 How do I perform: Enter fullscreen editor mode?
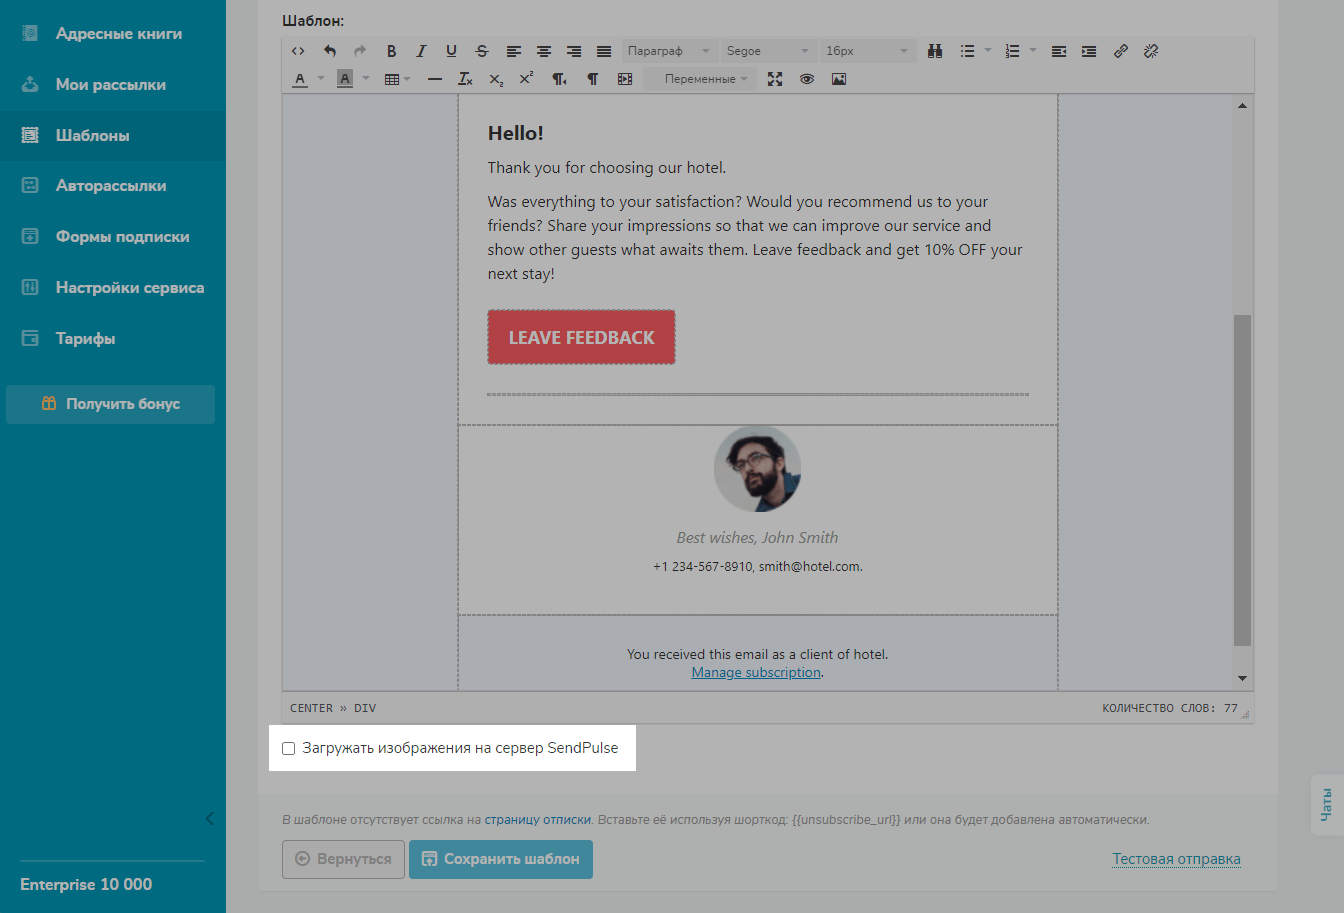click(x=775, y=79)
